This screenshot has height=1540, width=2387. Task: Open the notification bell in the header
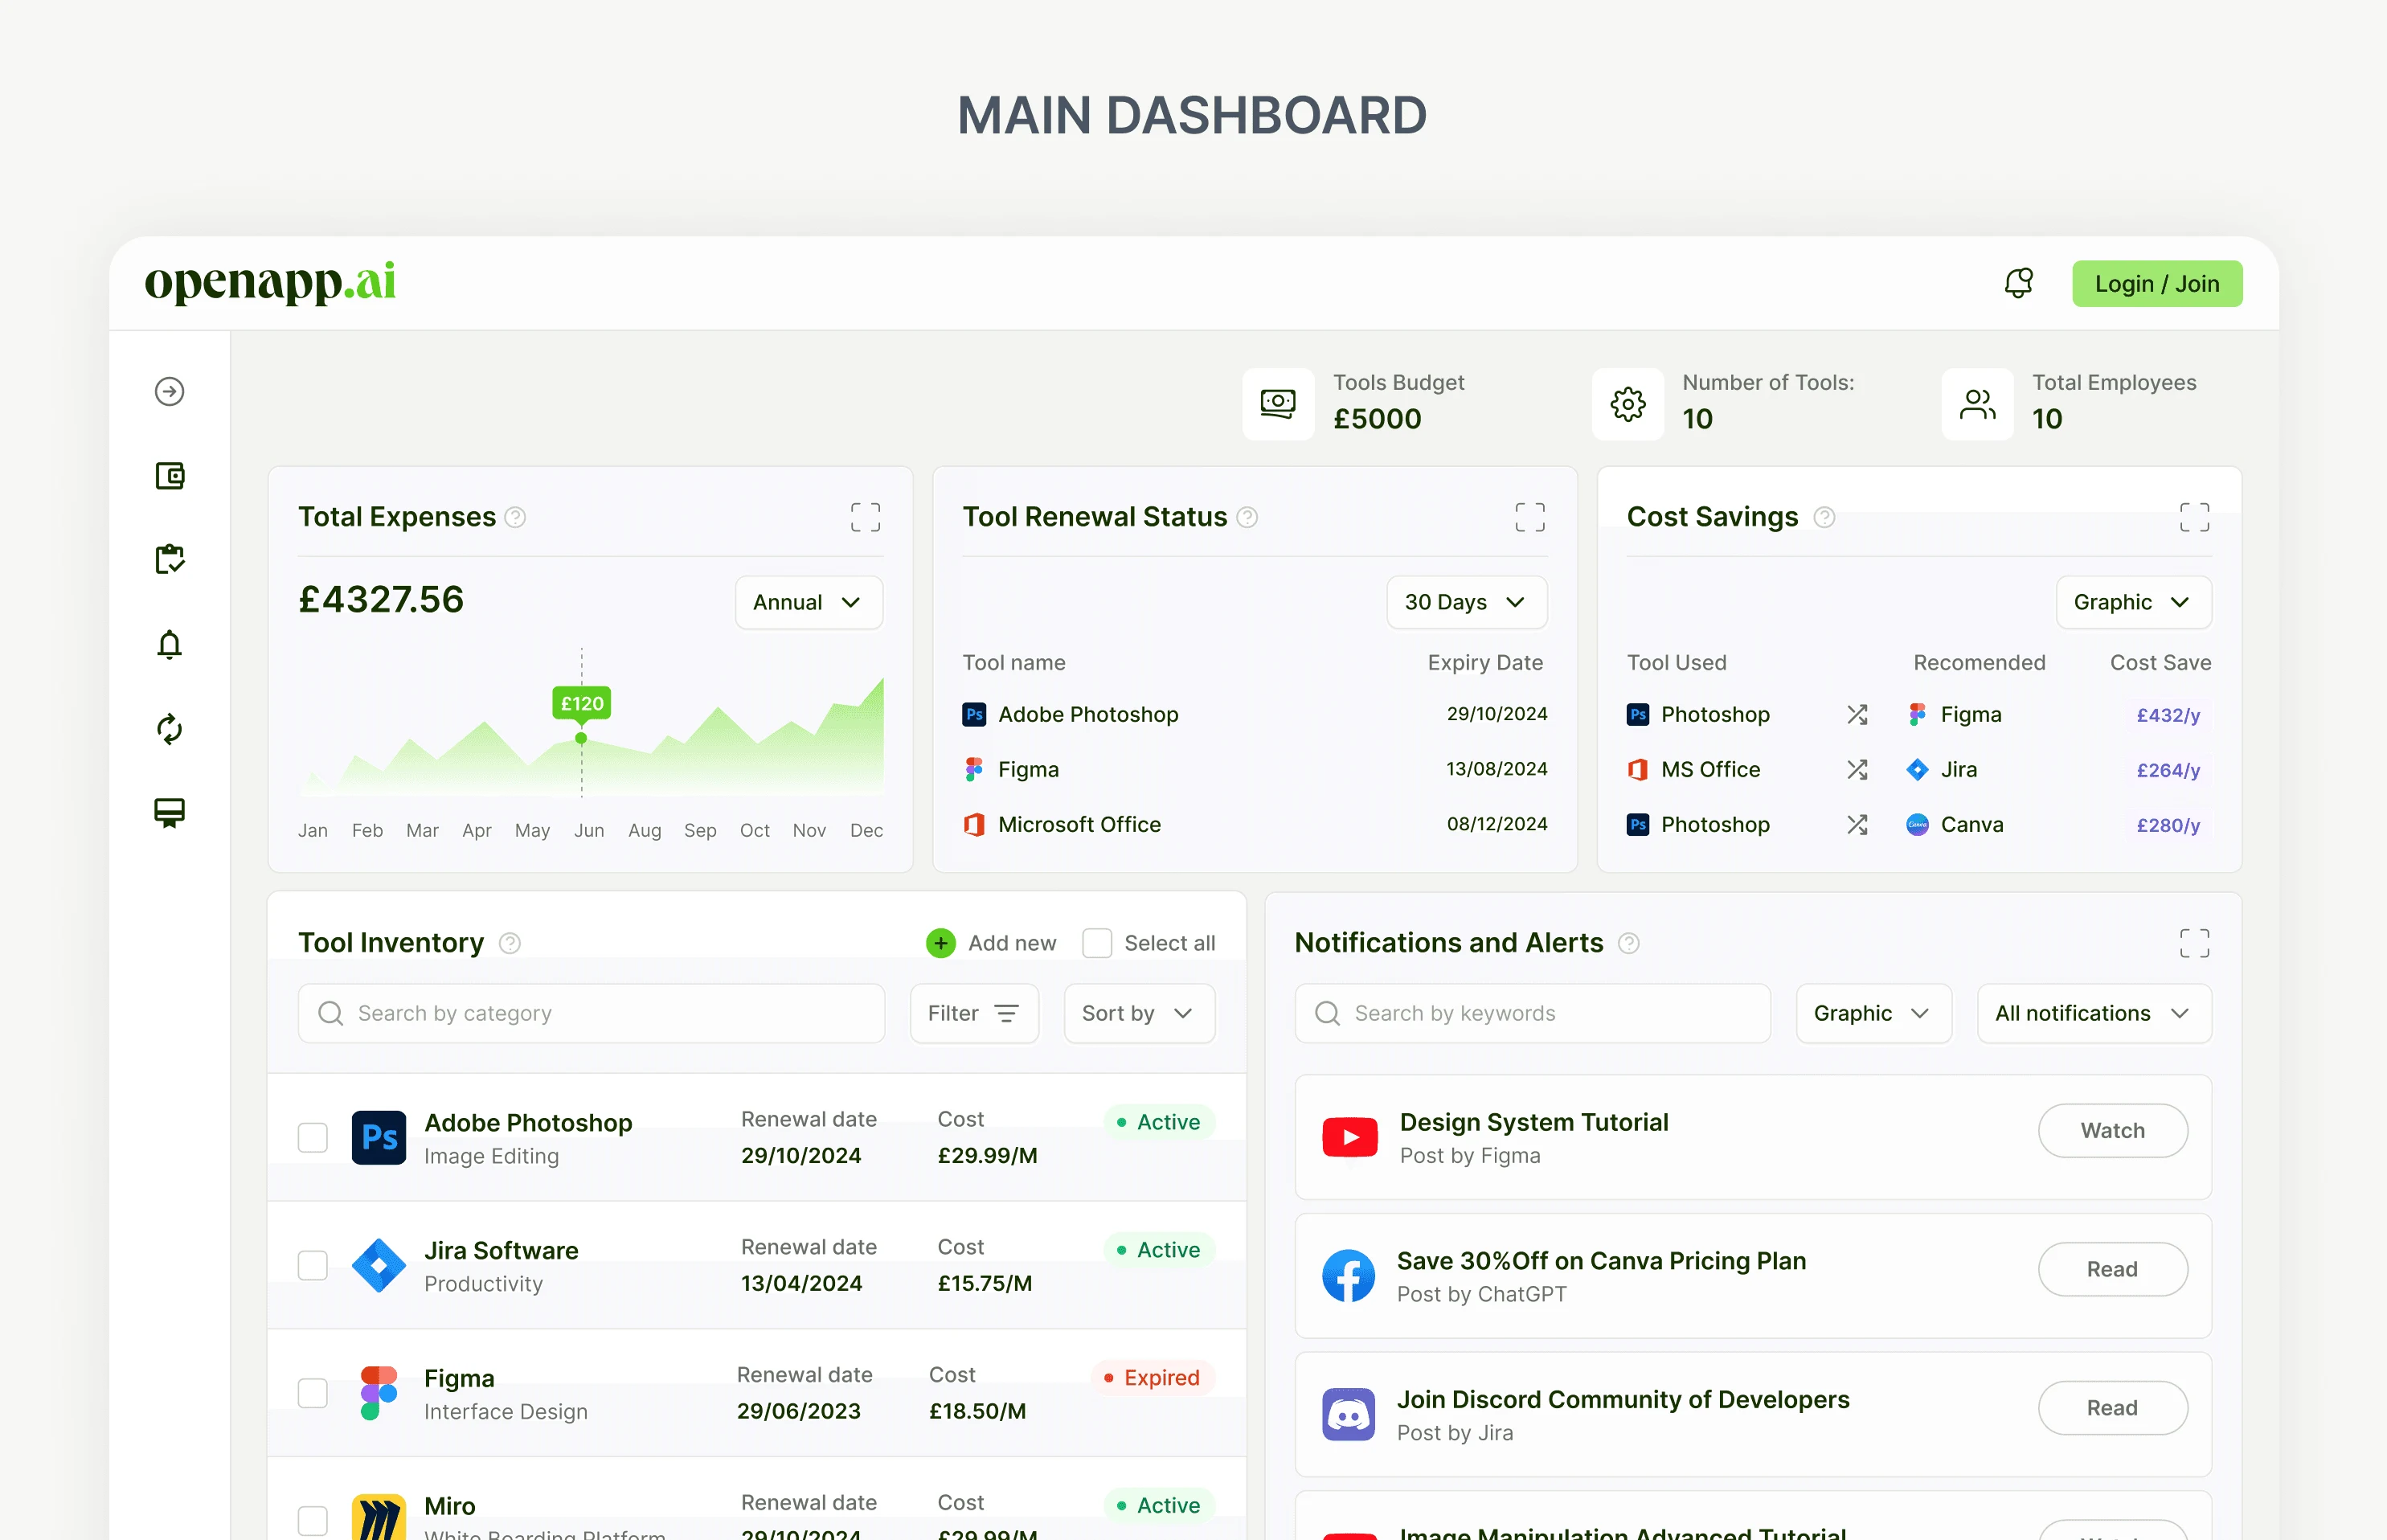coord(2018,283)
